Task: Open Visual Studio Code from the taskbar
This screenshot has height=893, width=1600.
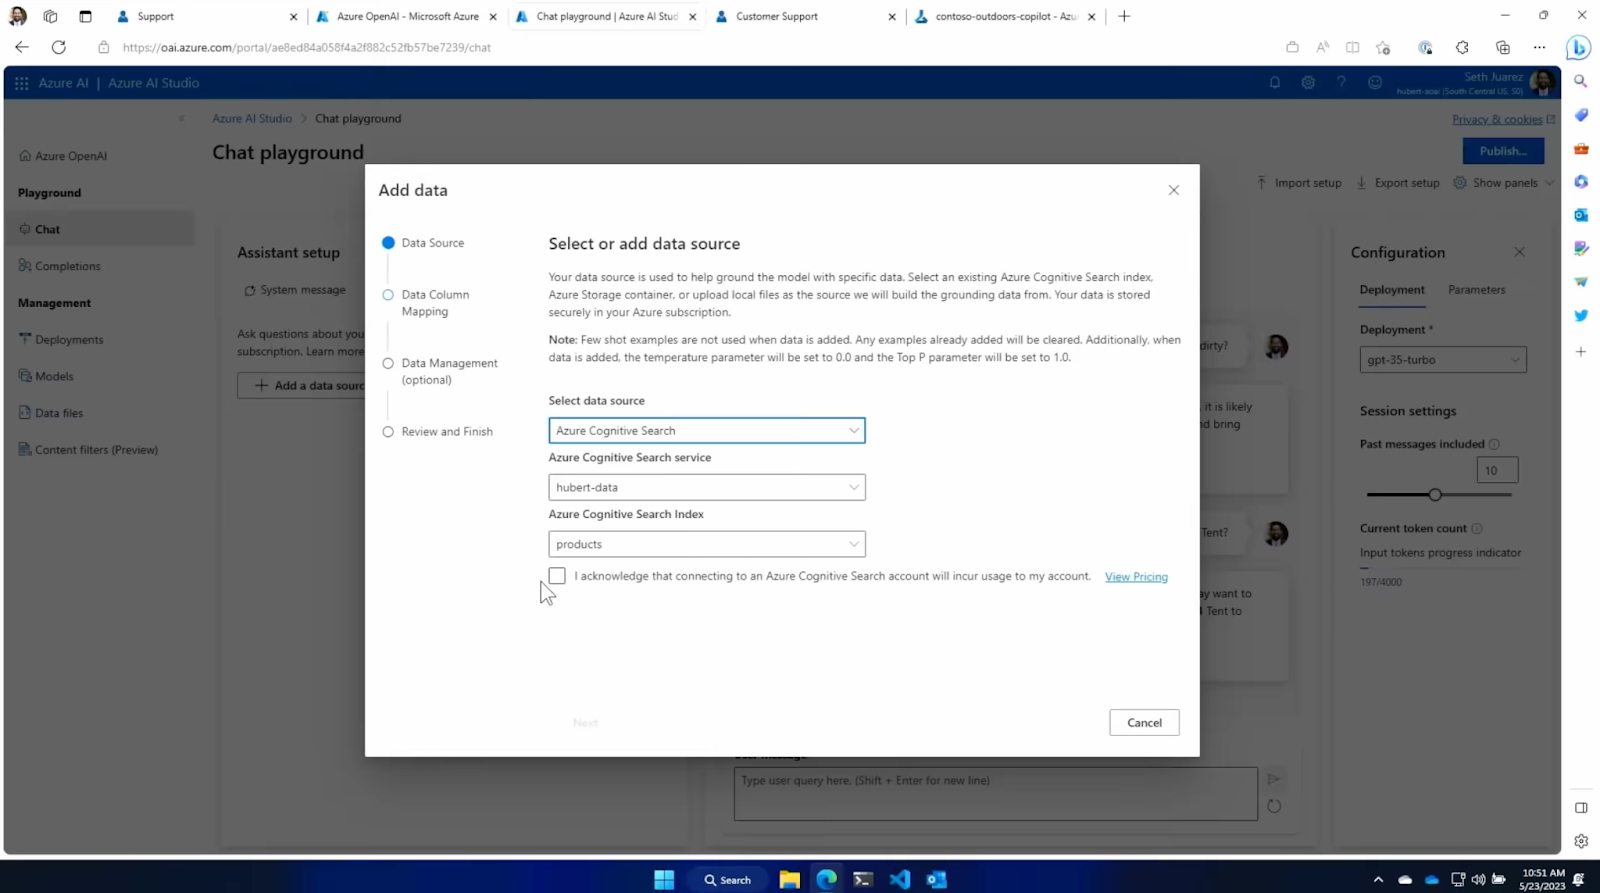Action: (899, 880)
